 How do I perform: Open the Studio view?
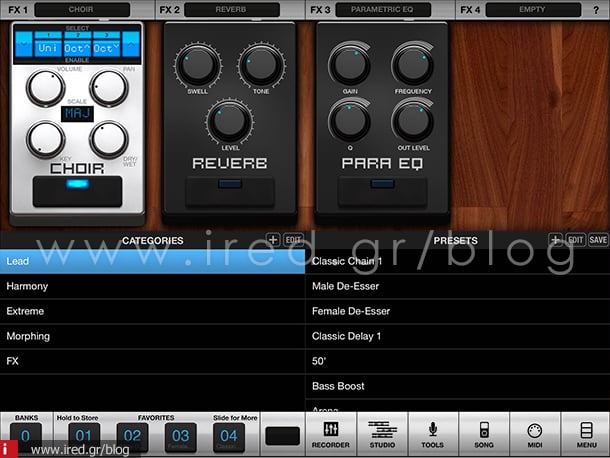point(382,434)
